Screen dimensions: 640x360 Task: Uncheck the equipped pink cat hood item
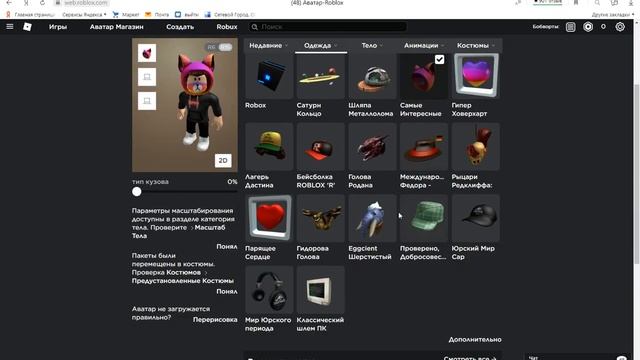pyautogui.click(x=439, y=60)
